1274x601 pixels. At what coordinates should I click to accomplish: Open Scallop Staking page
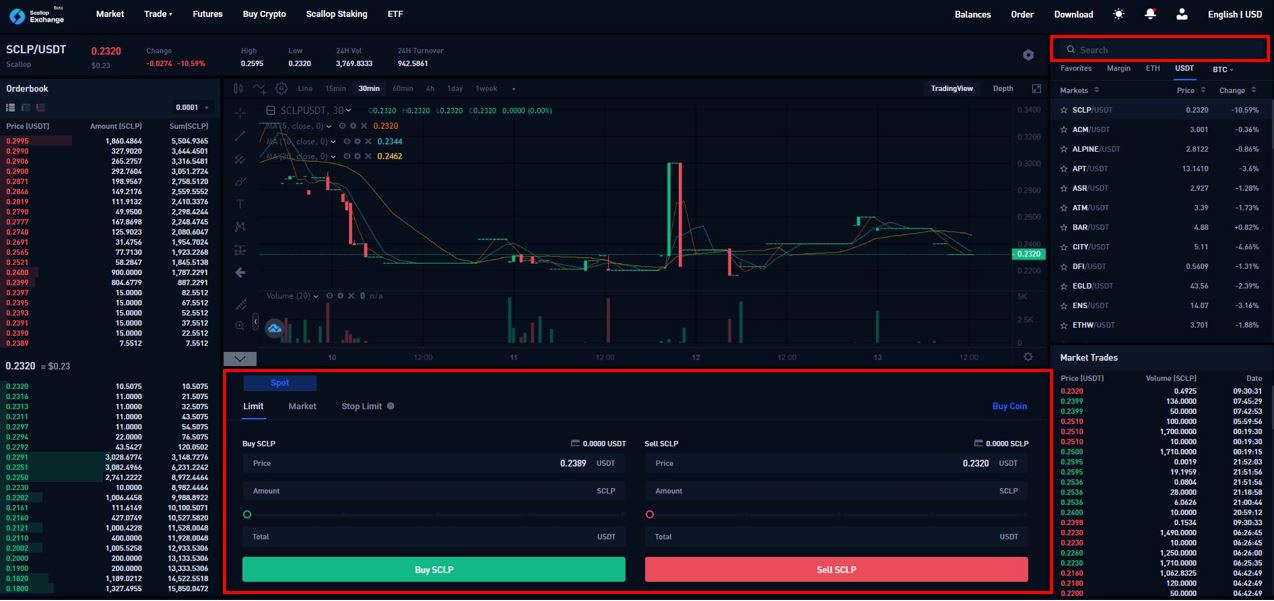336,14
